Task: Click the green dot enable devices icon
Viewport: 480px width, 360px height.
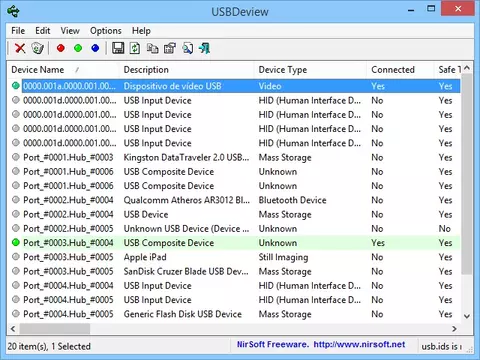Action: point(78,48)
